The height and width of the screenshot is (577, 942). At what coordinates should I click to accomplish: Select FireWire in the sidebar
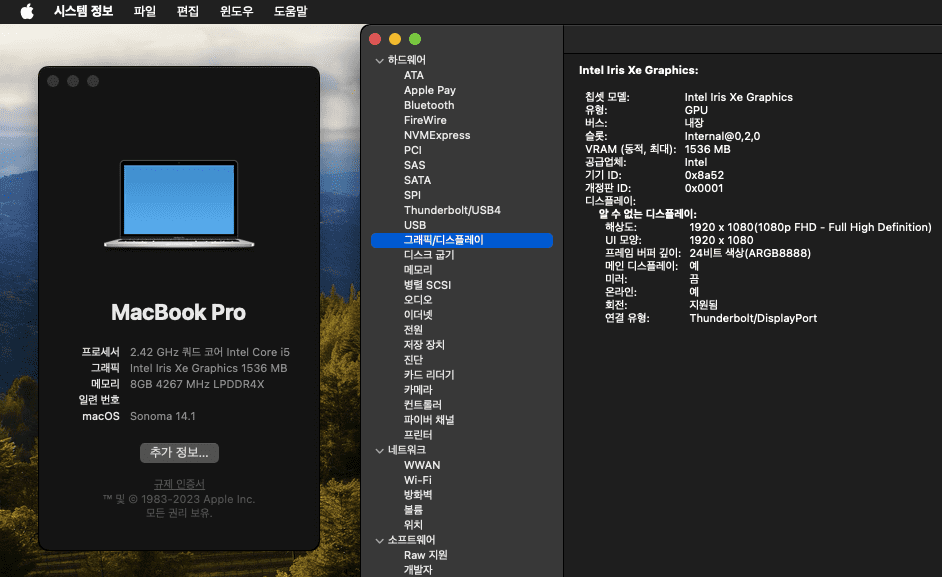point(425,120)
